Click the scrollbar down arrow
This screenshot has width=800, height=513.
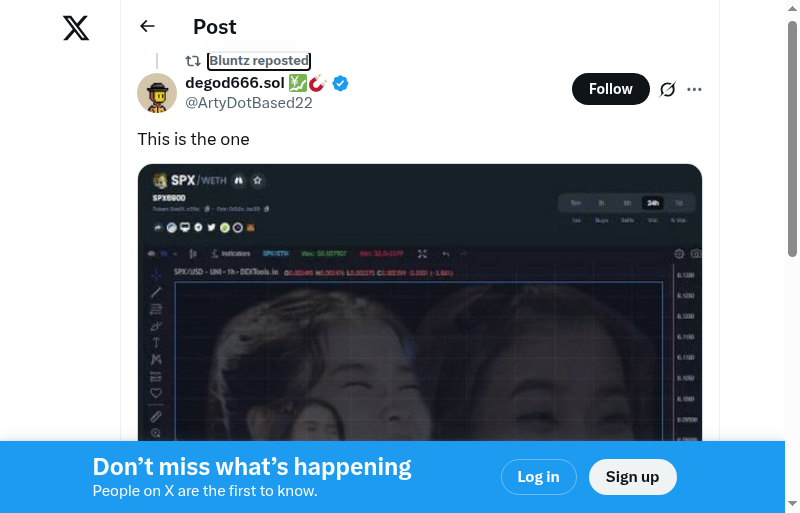coord(792,504)
